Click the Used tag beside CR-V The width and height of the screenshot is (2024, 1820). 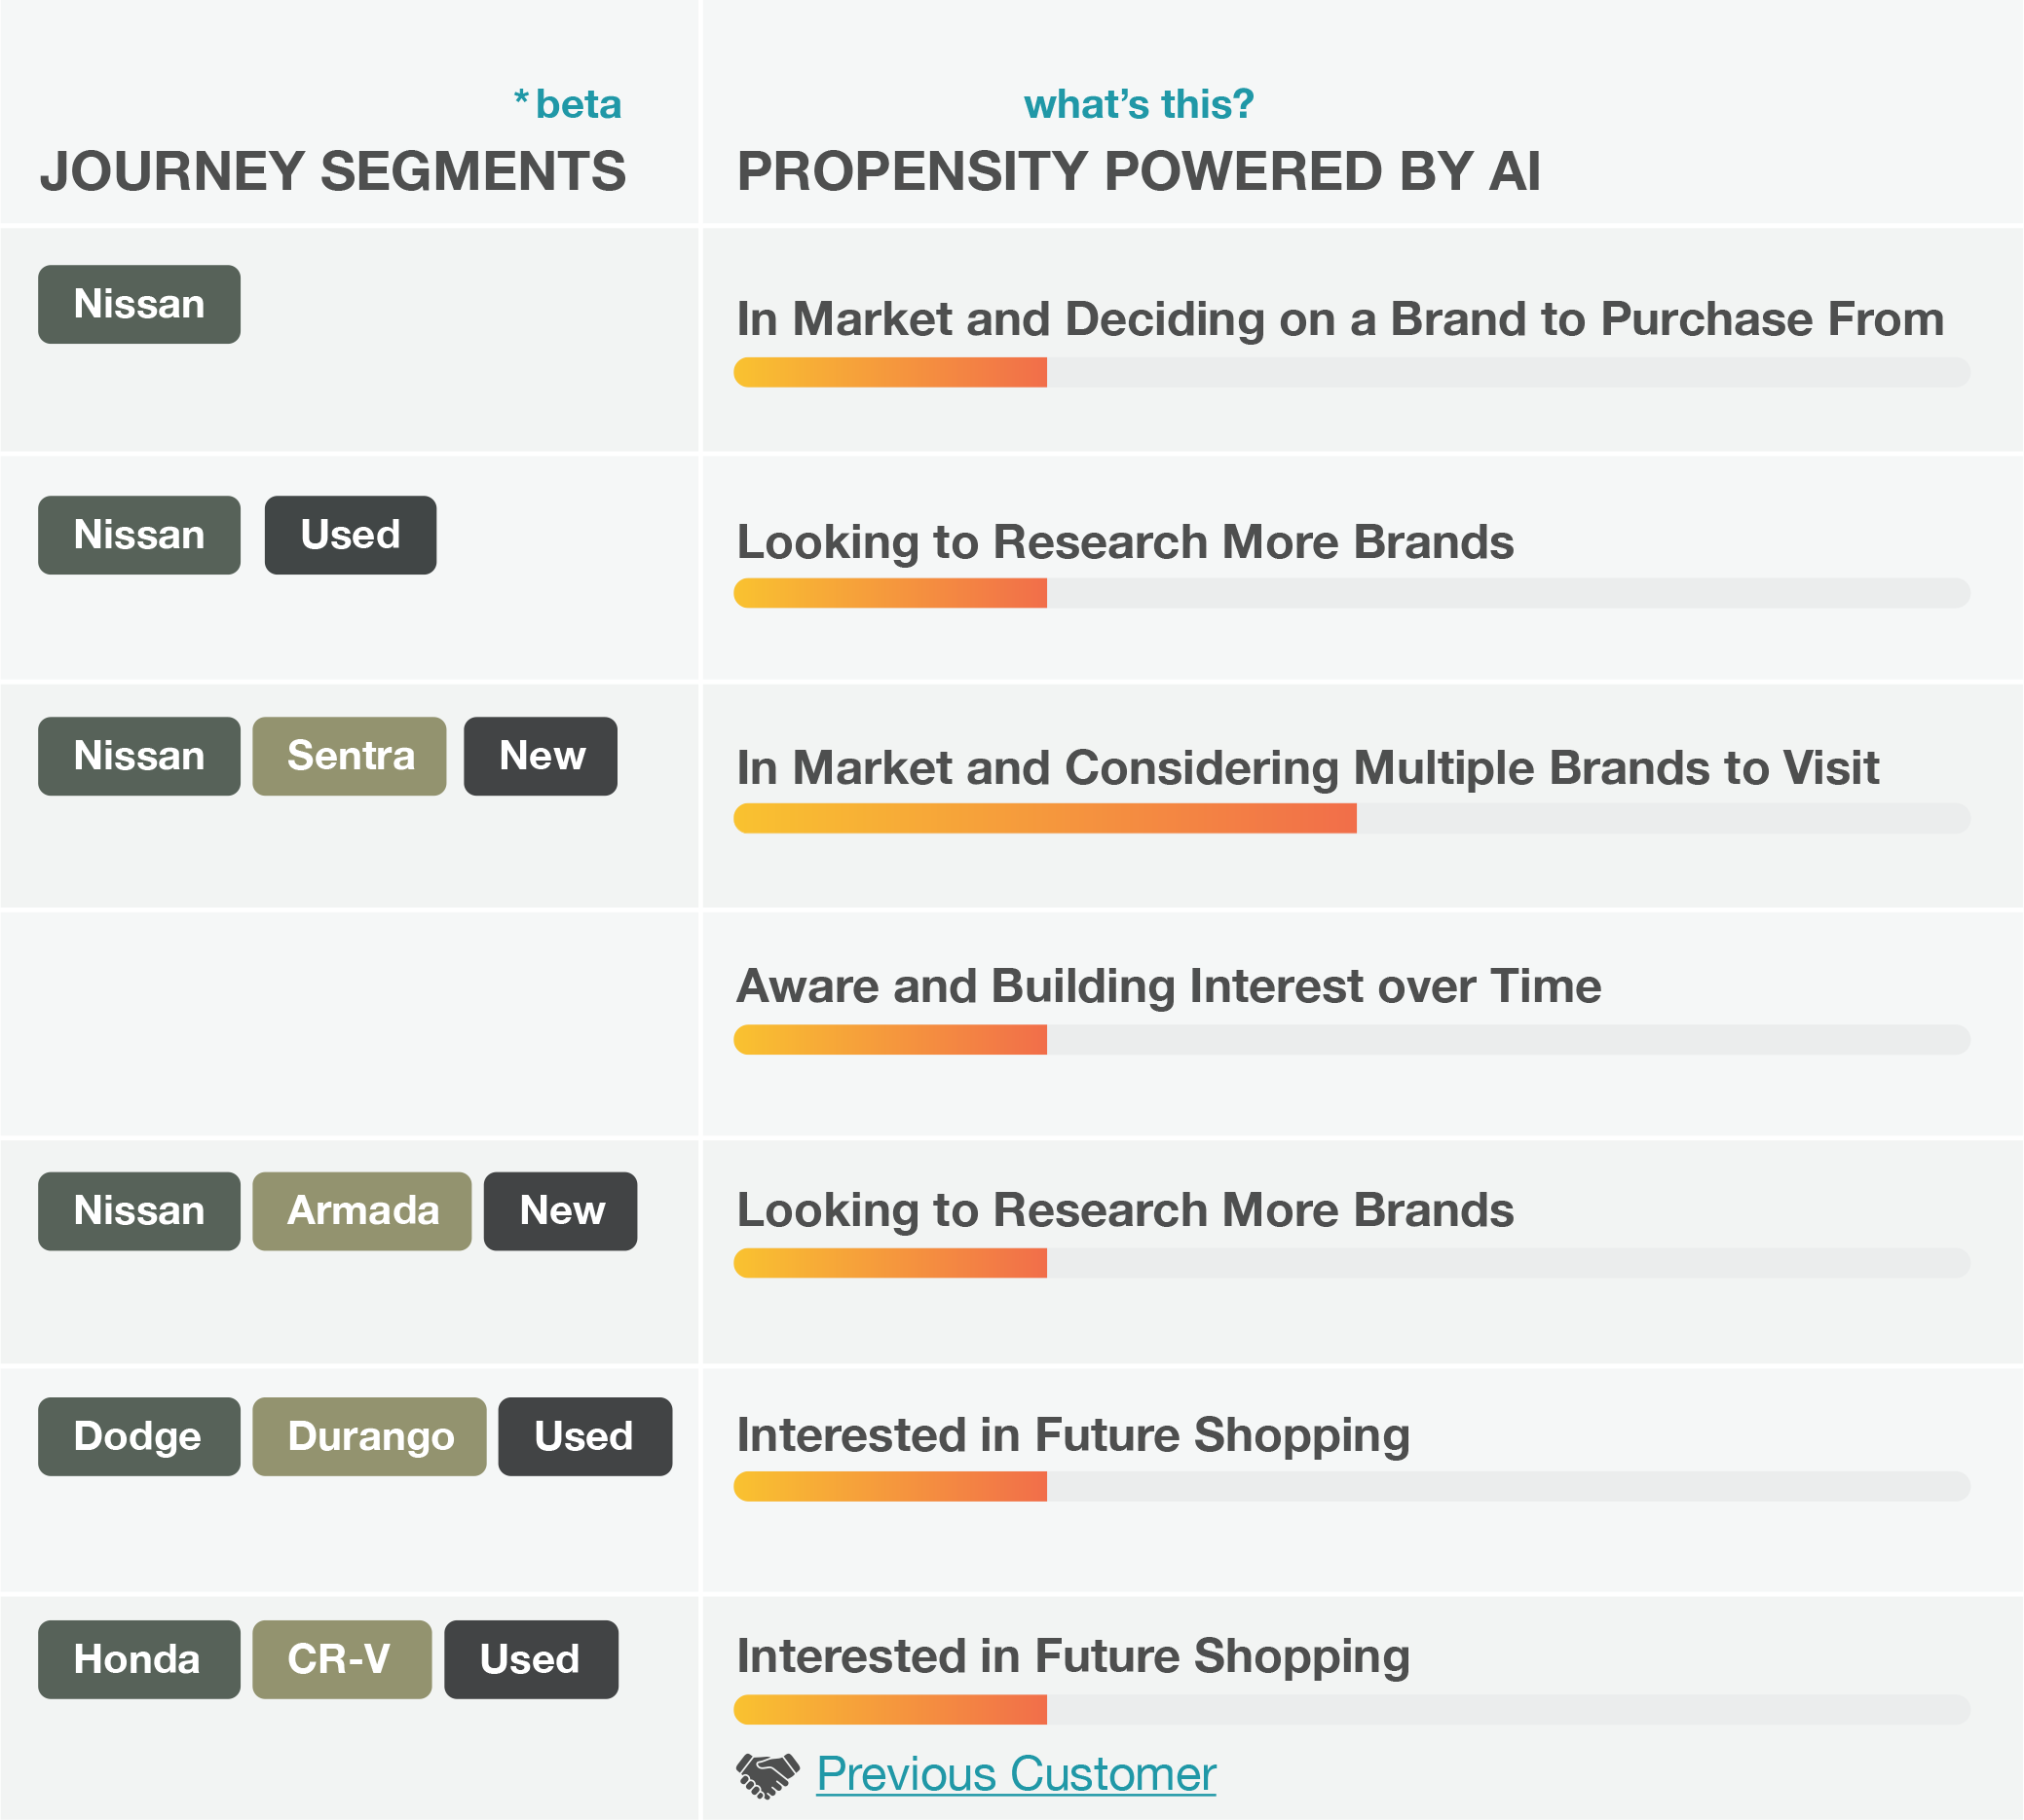click(x=532, y=1660)
